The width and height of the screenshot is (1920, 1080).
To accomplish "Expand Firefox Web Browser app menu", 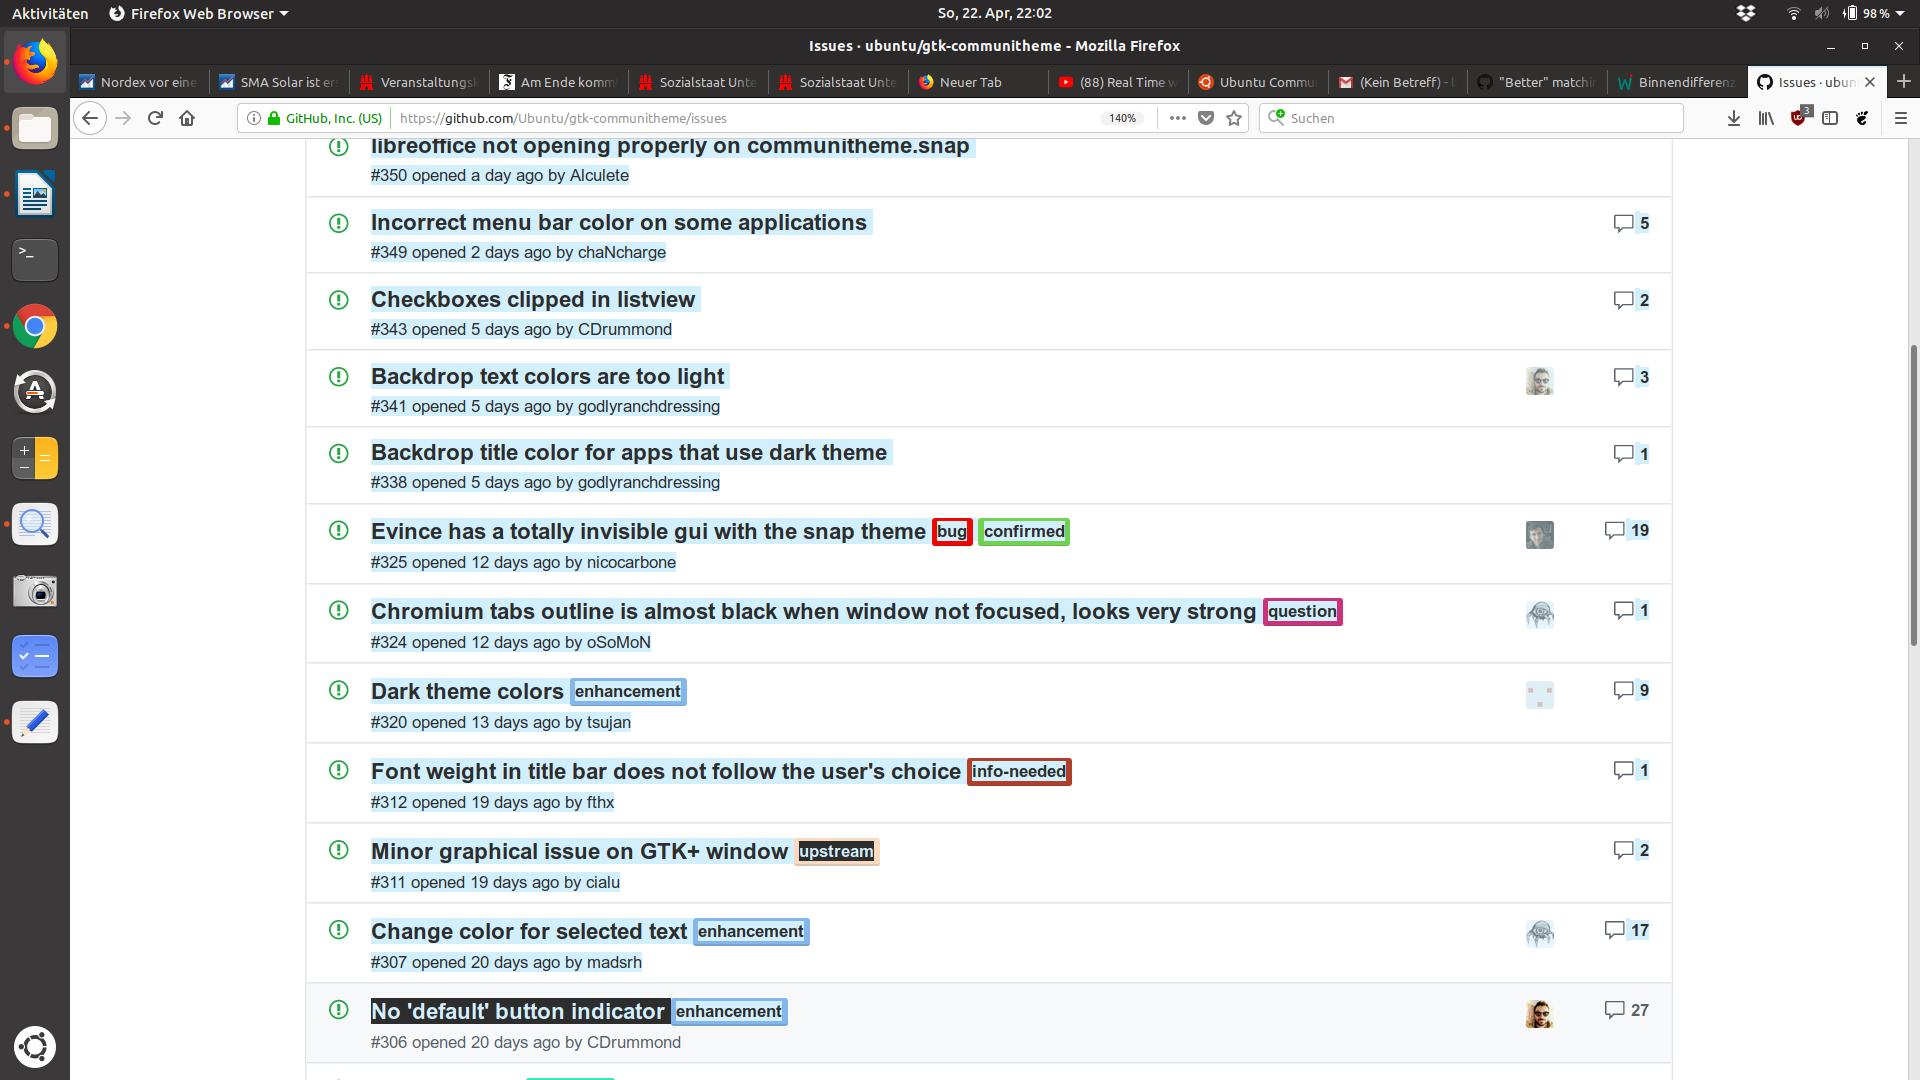I will click(x=198, y=13).
